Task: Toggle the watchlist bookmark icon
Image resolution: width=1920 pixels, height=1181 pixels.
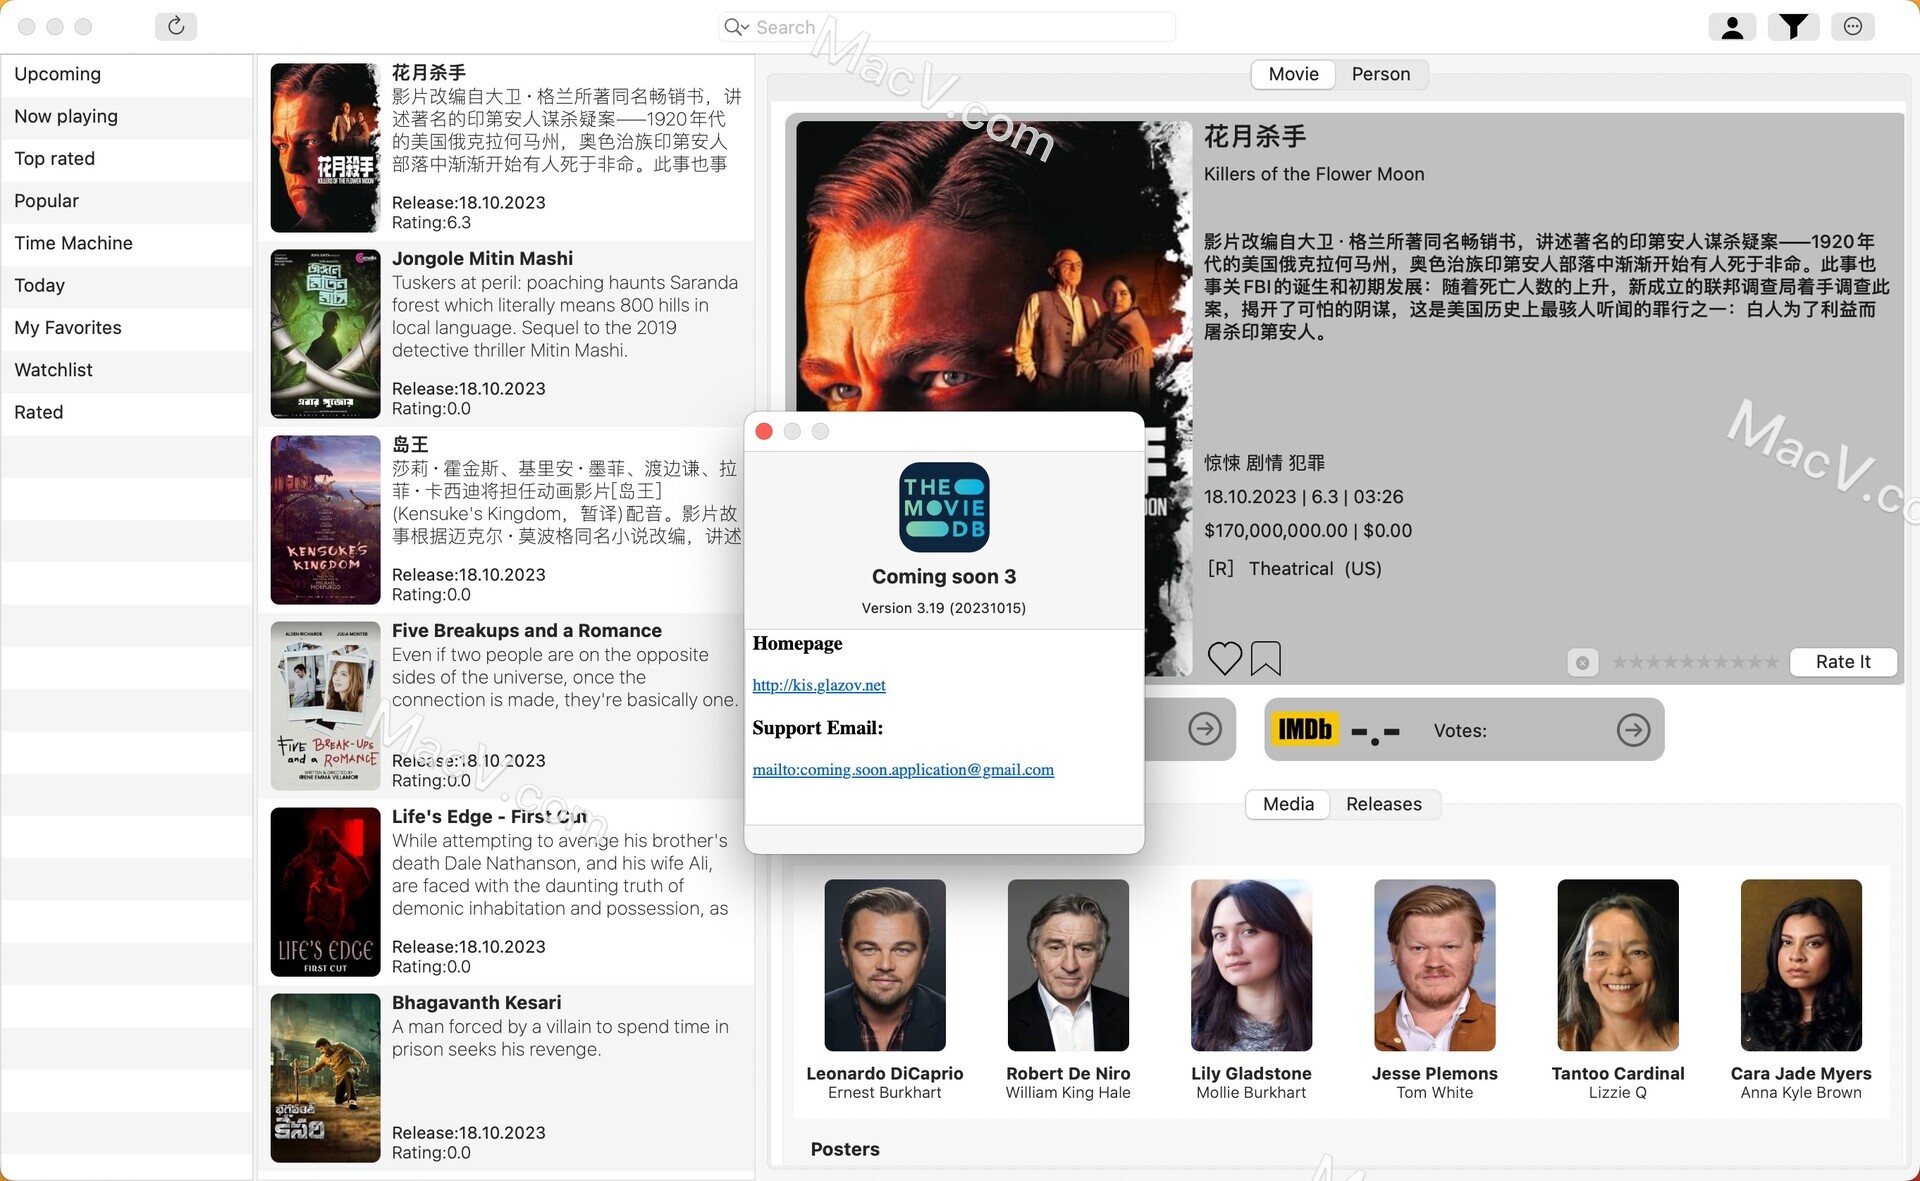Action: pos(1265,658)
